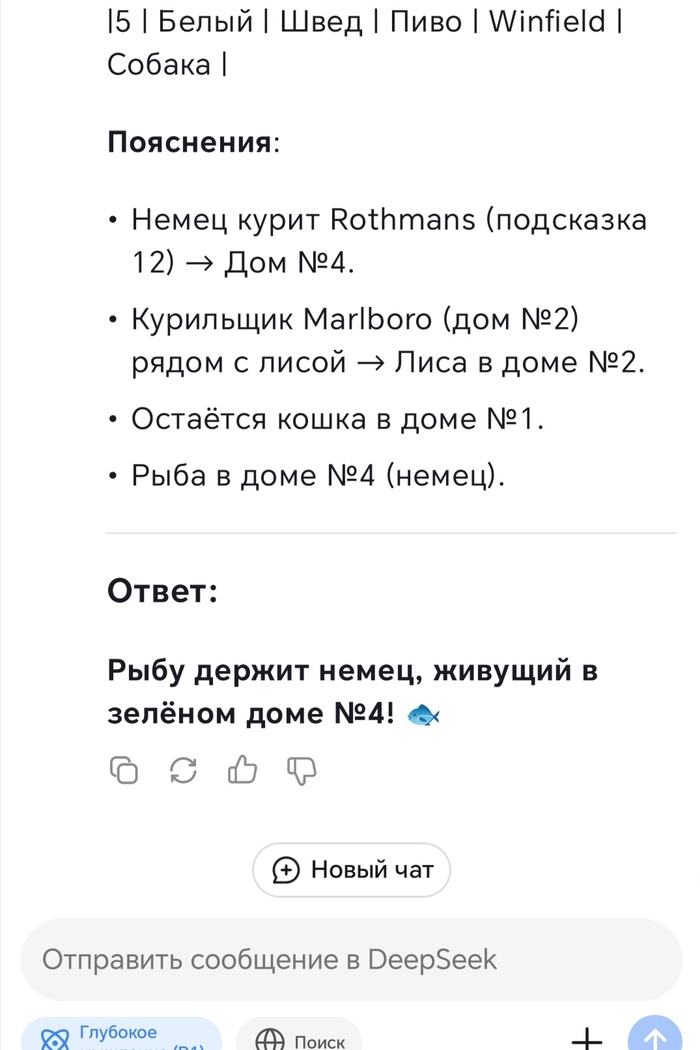Start a new chat with Новый чат
Image resolution: width=700 pixels, height=1050 pixels.
[351, 869]
